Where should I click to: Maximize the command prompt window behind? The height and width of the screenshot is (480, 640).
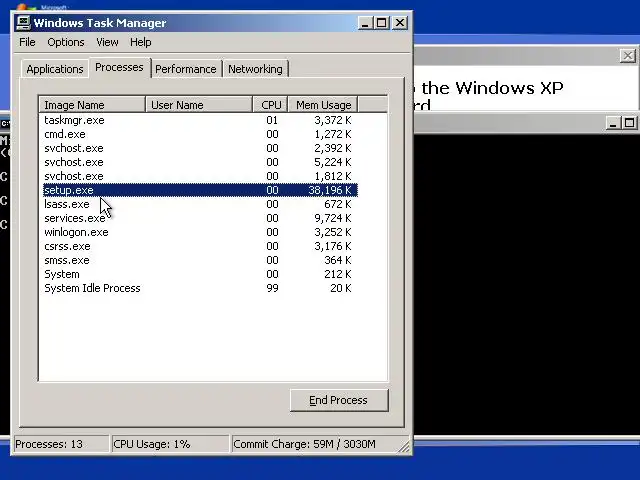pos(629,123)
